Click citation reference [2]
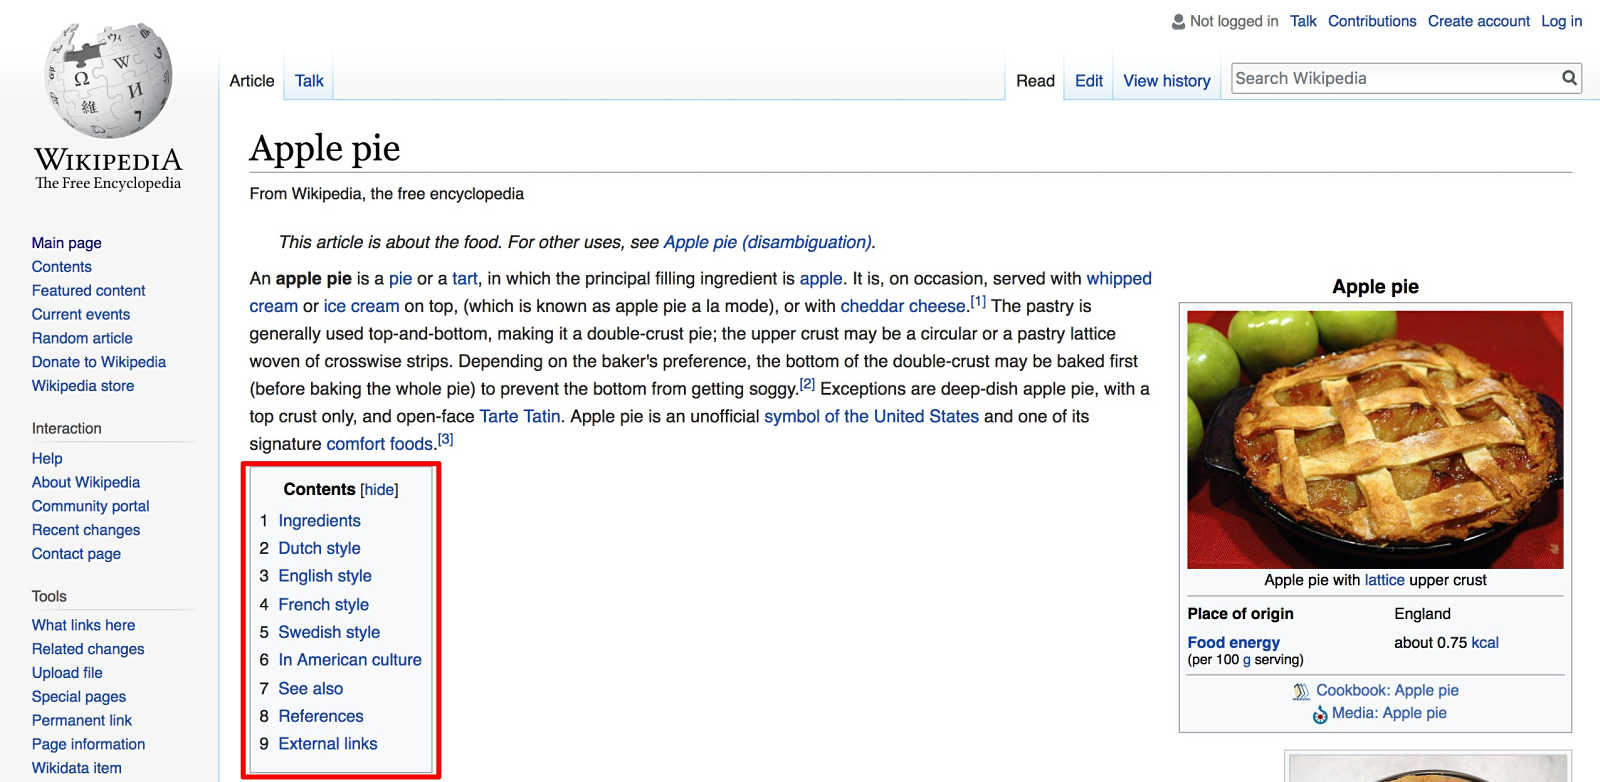This screenshot has height=782, width=1600. point(807,384)
